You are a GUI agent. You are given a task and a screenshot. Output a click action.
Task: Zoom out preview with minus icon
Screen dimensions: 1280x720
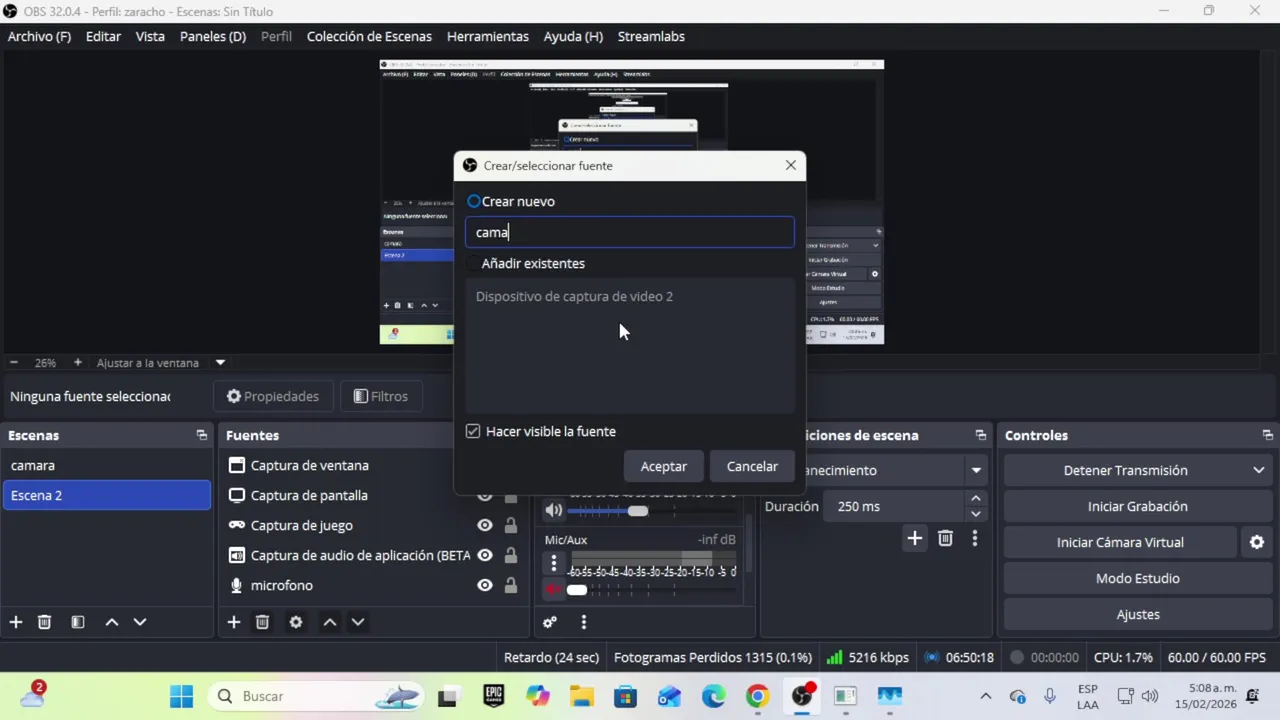point(14,362)
